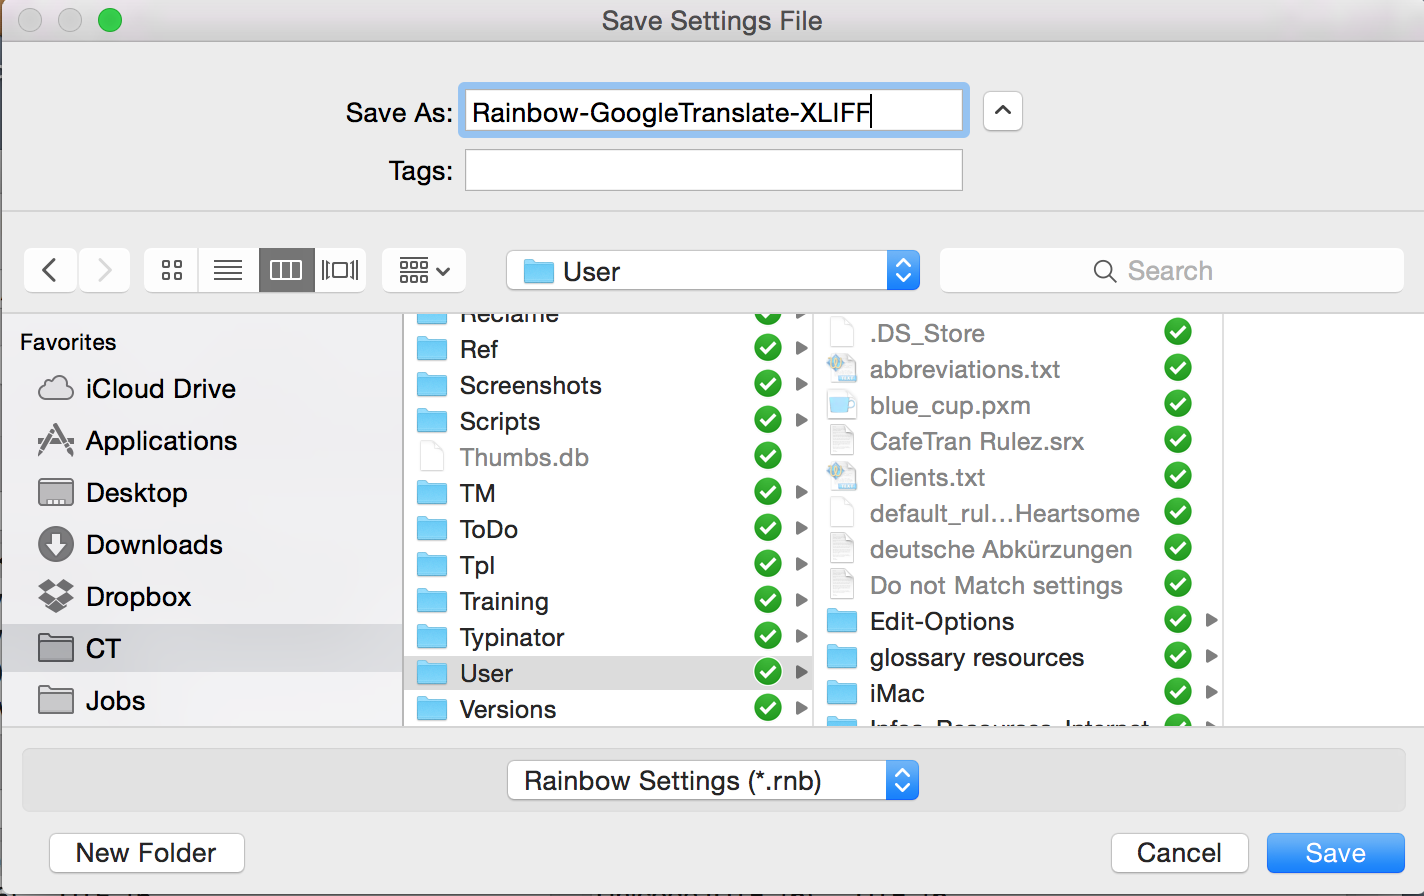Screen dimensions: 1424x896
Task: Switch to cover flow view
Action: (340, 271)
